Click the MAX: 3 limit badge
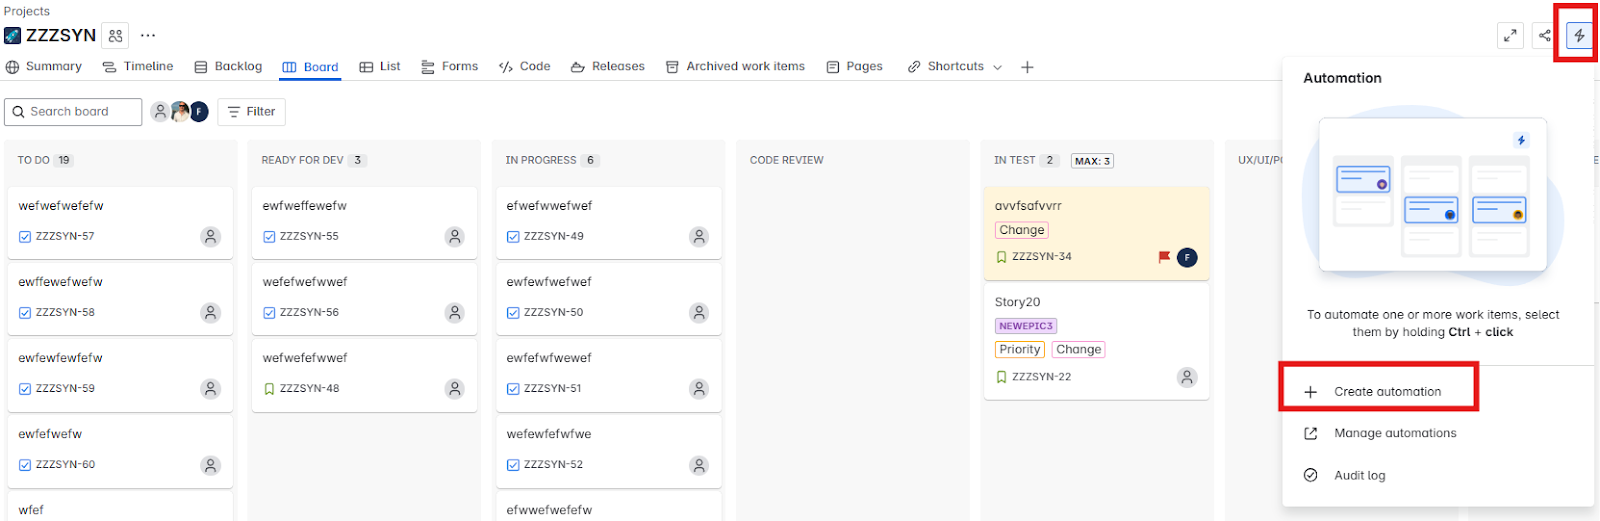The width and height of the screenshot is (1600, 521). (x=1092, y=161)
